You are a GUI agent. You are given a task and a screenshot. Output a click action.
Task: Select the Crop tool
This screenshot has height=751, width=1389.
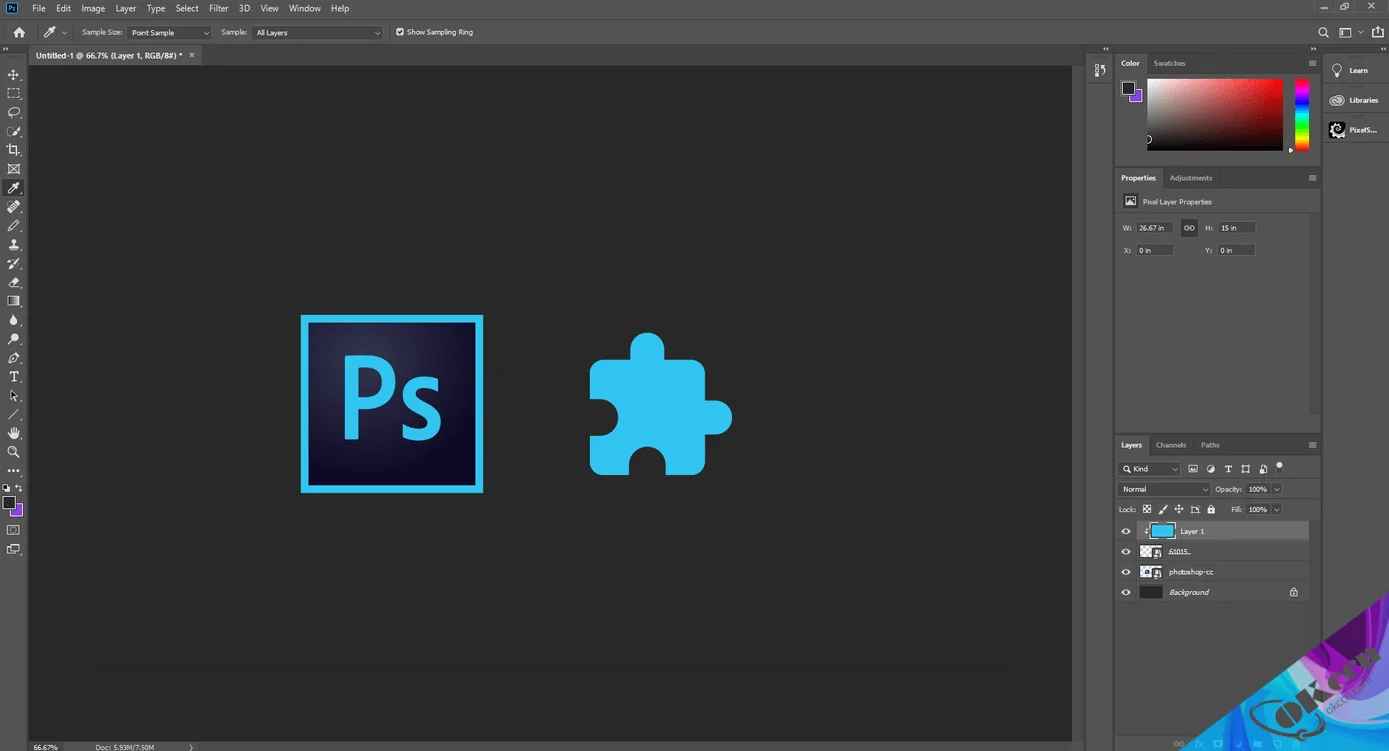pyautogui.click(x=14, y=150)
